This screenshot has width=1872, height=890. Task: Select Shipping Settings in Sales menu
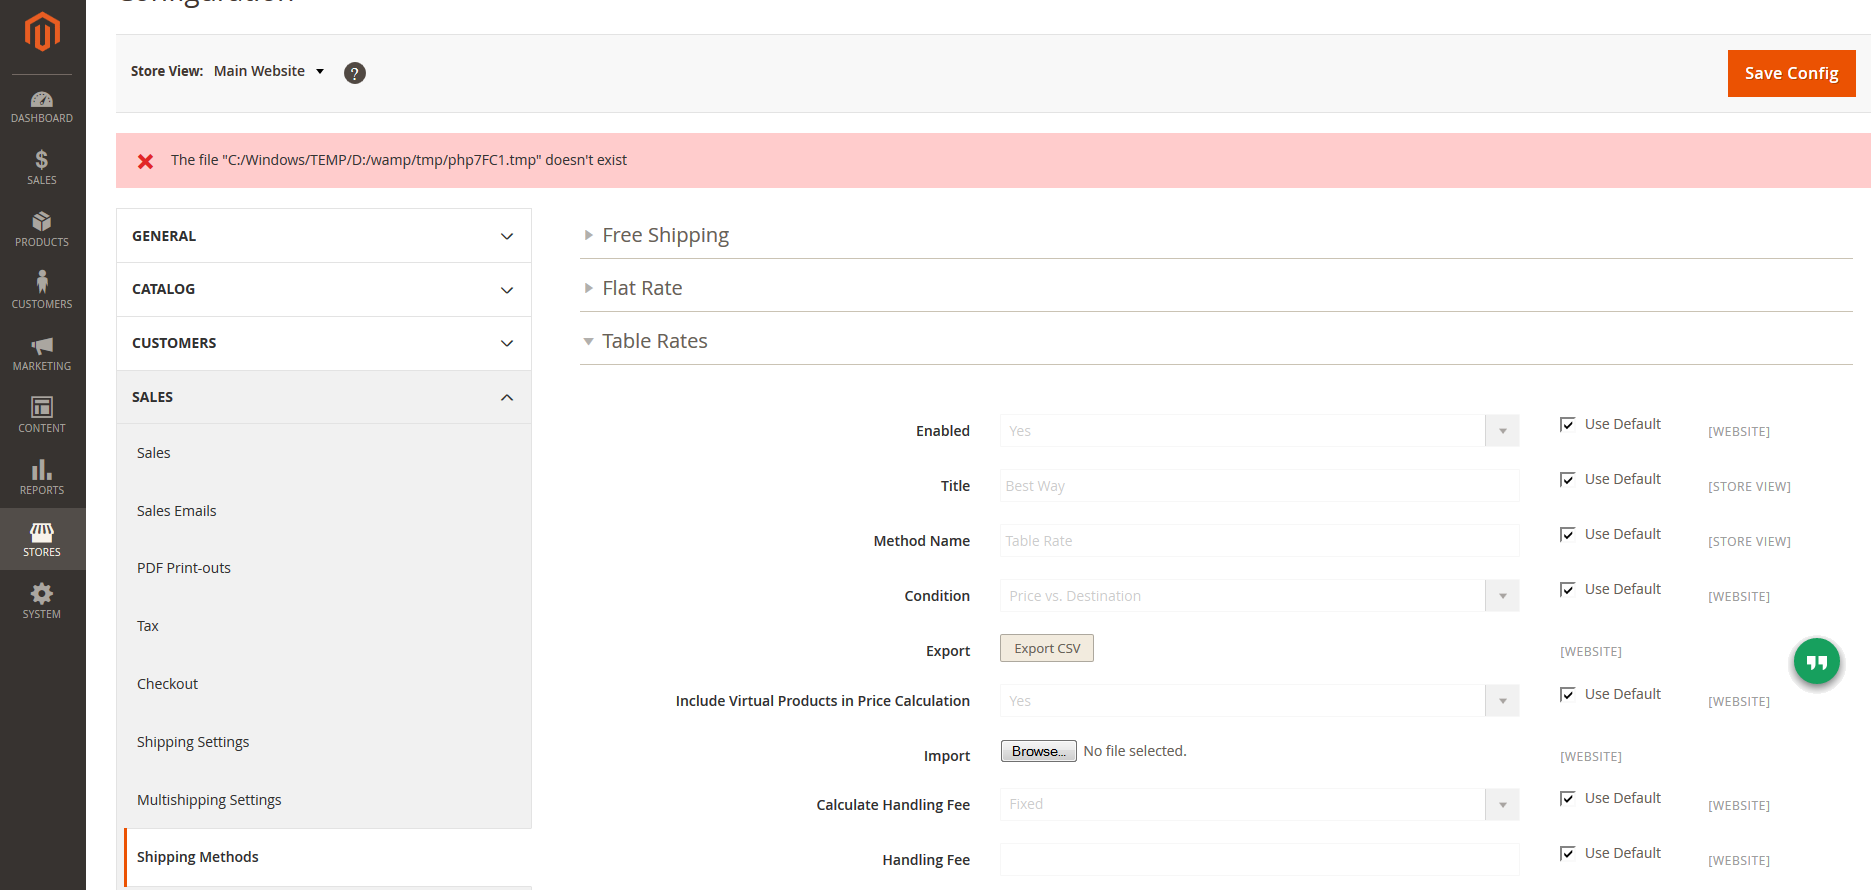click(193, 742)
